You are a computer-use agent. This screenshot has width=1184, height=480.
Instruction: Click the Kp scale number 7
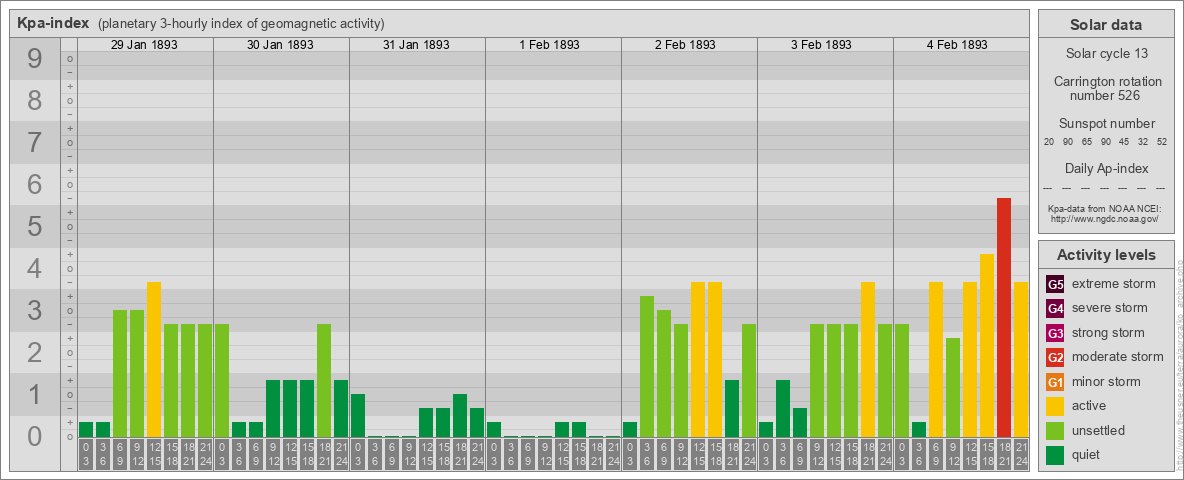(x=35, y=142)
